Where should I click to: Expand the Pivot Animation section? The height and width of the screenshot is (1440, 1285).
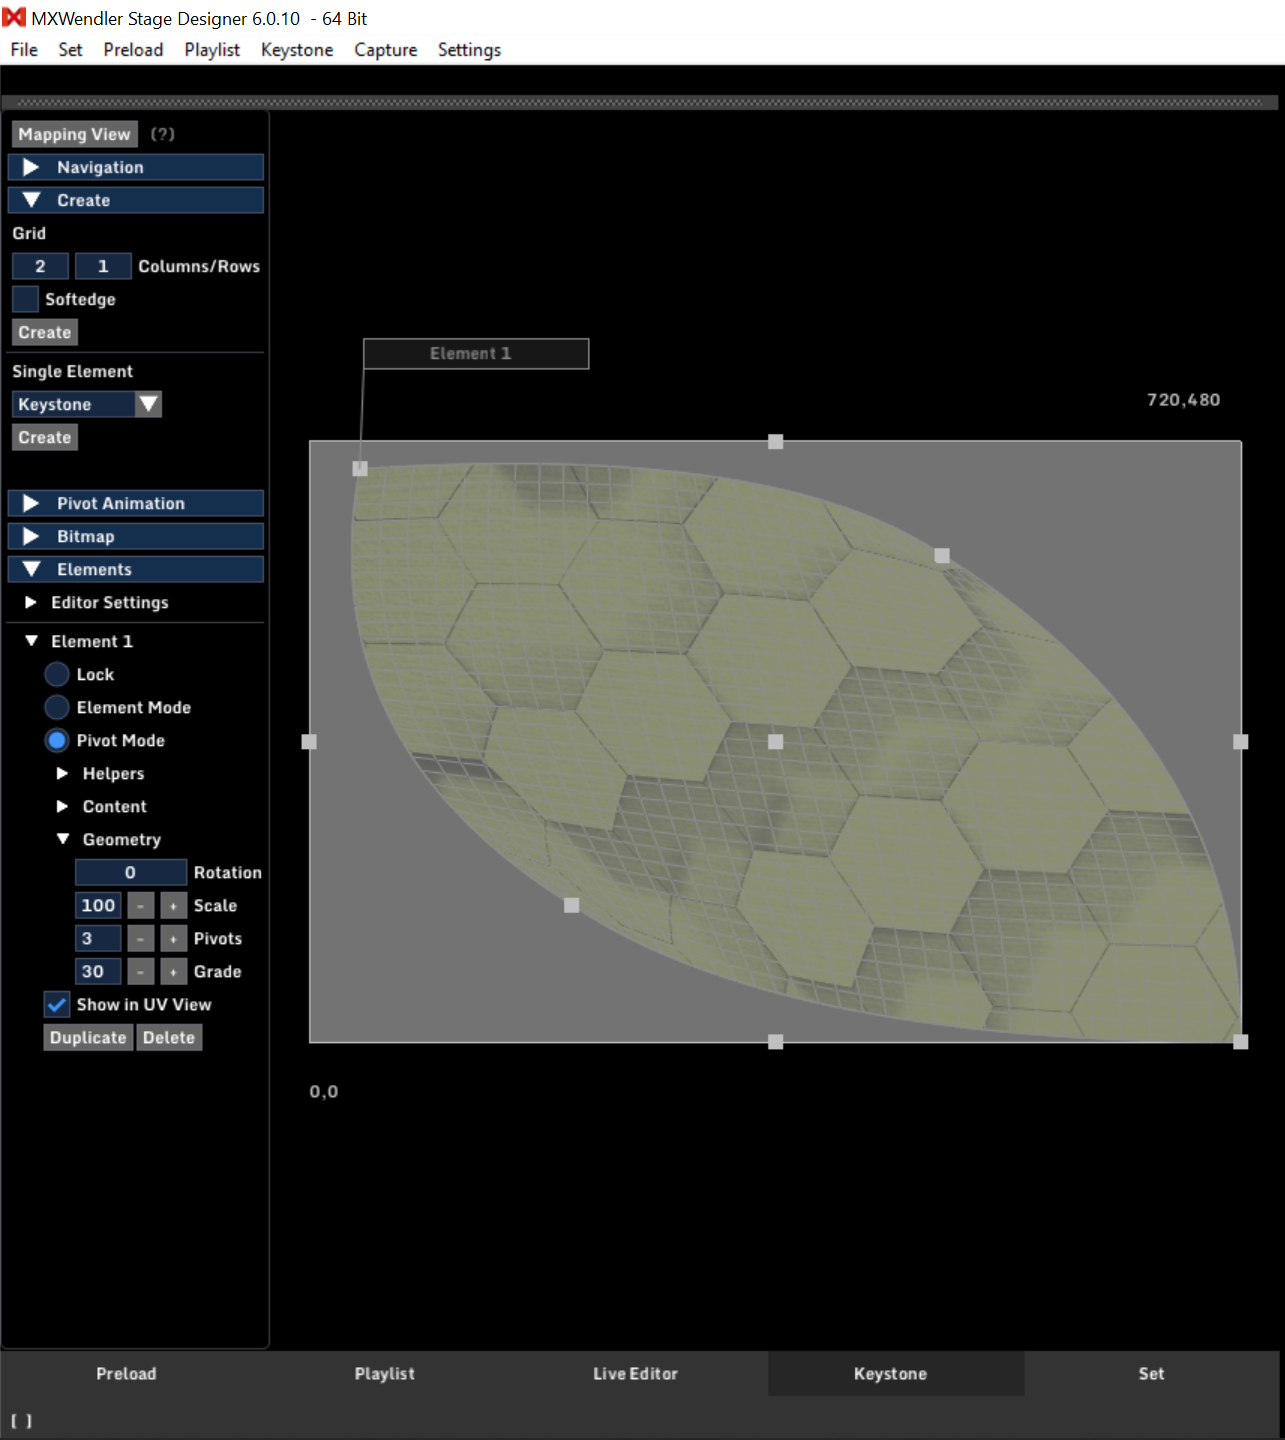tap(136, 503)
